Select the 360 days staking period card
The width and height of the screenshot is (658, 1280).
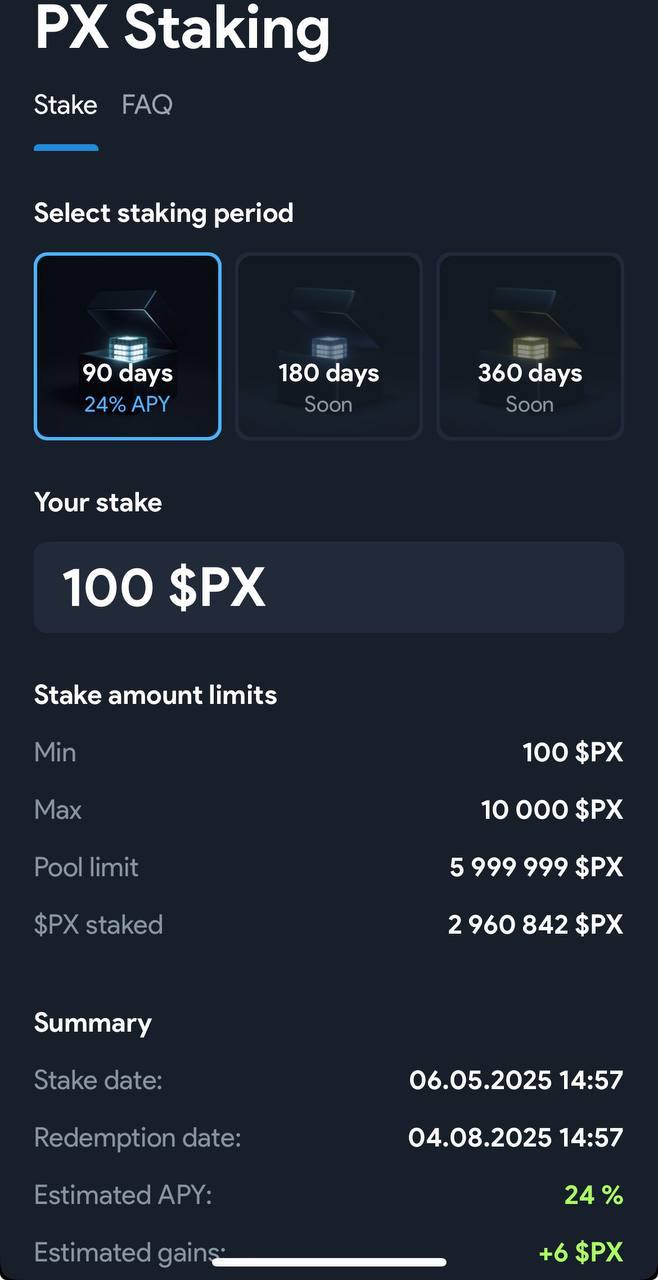pos(530,346)
